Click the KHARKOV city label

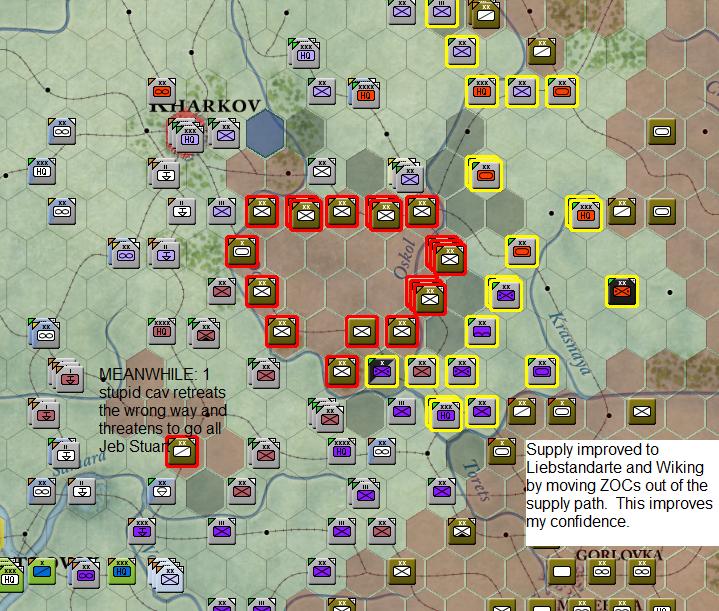click(205, 106)
